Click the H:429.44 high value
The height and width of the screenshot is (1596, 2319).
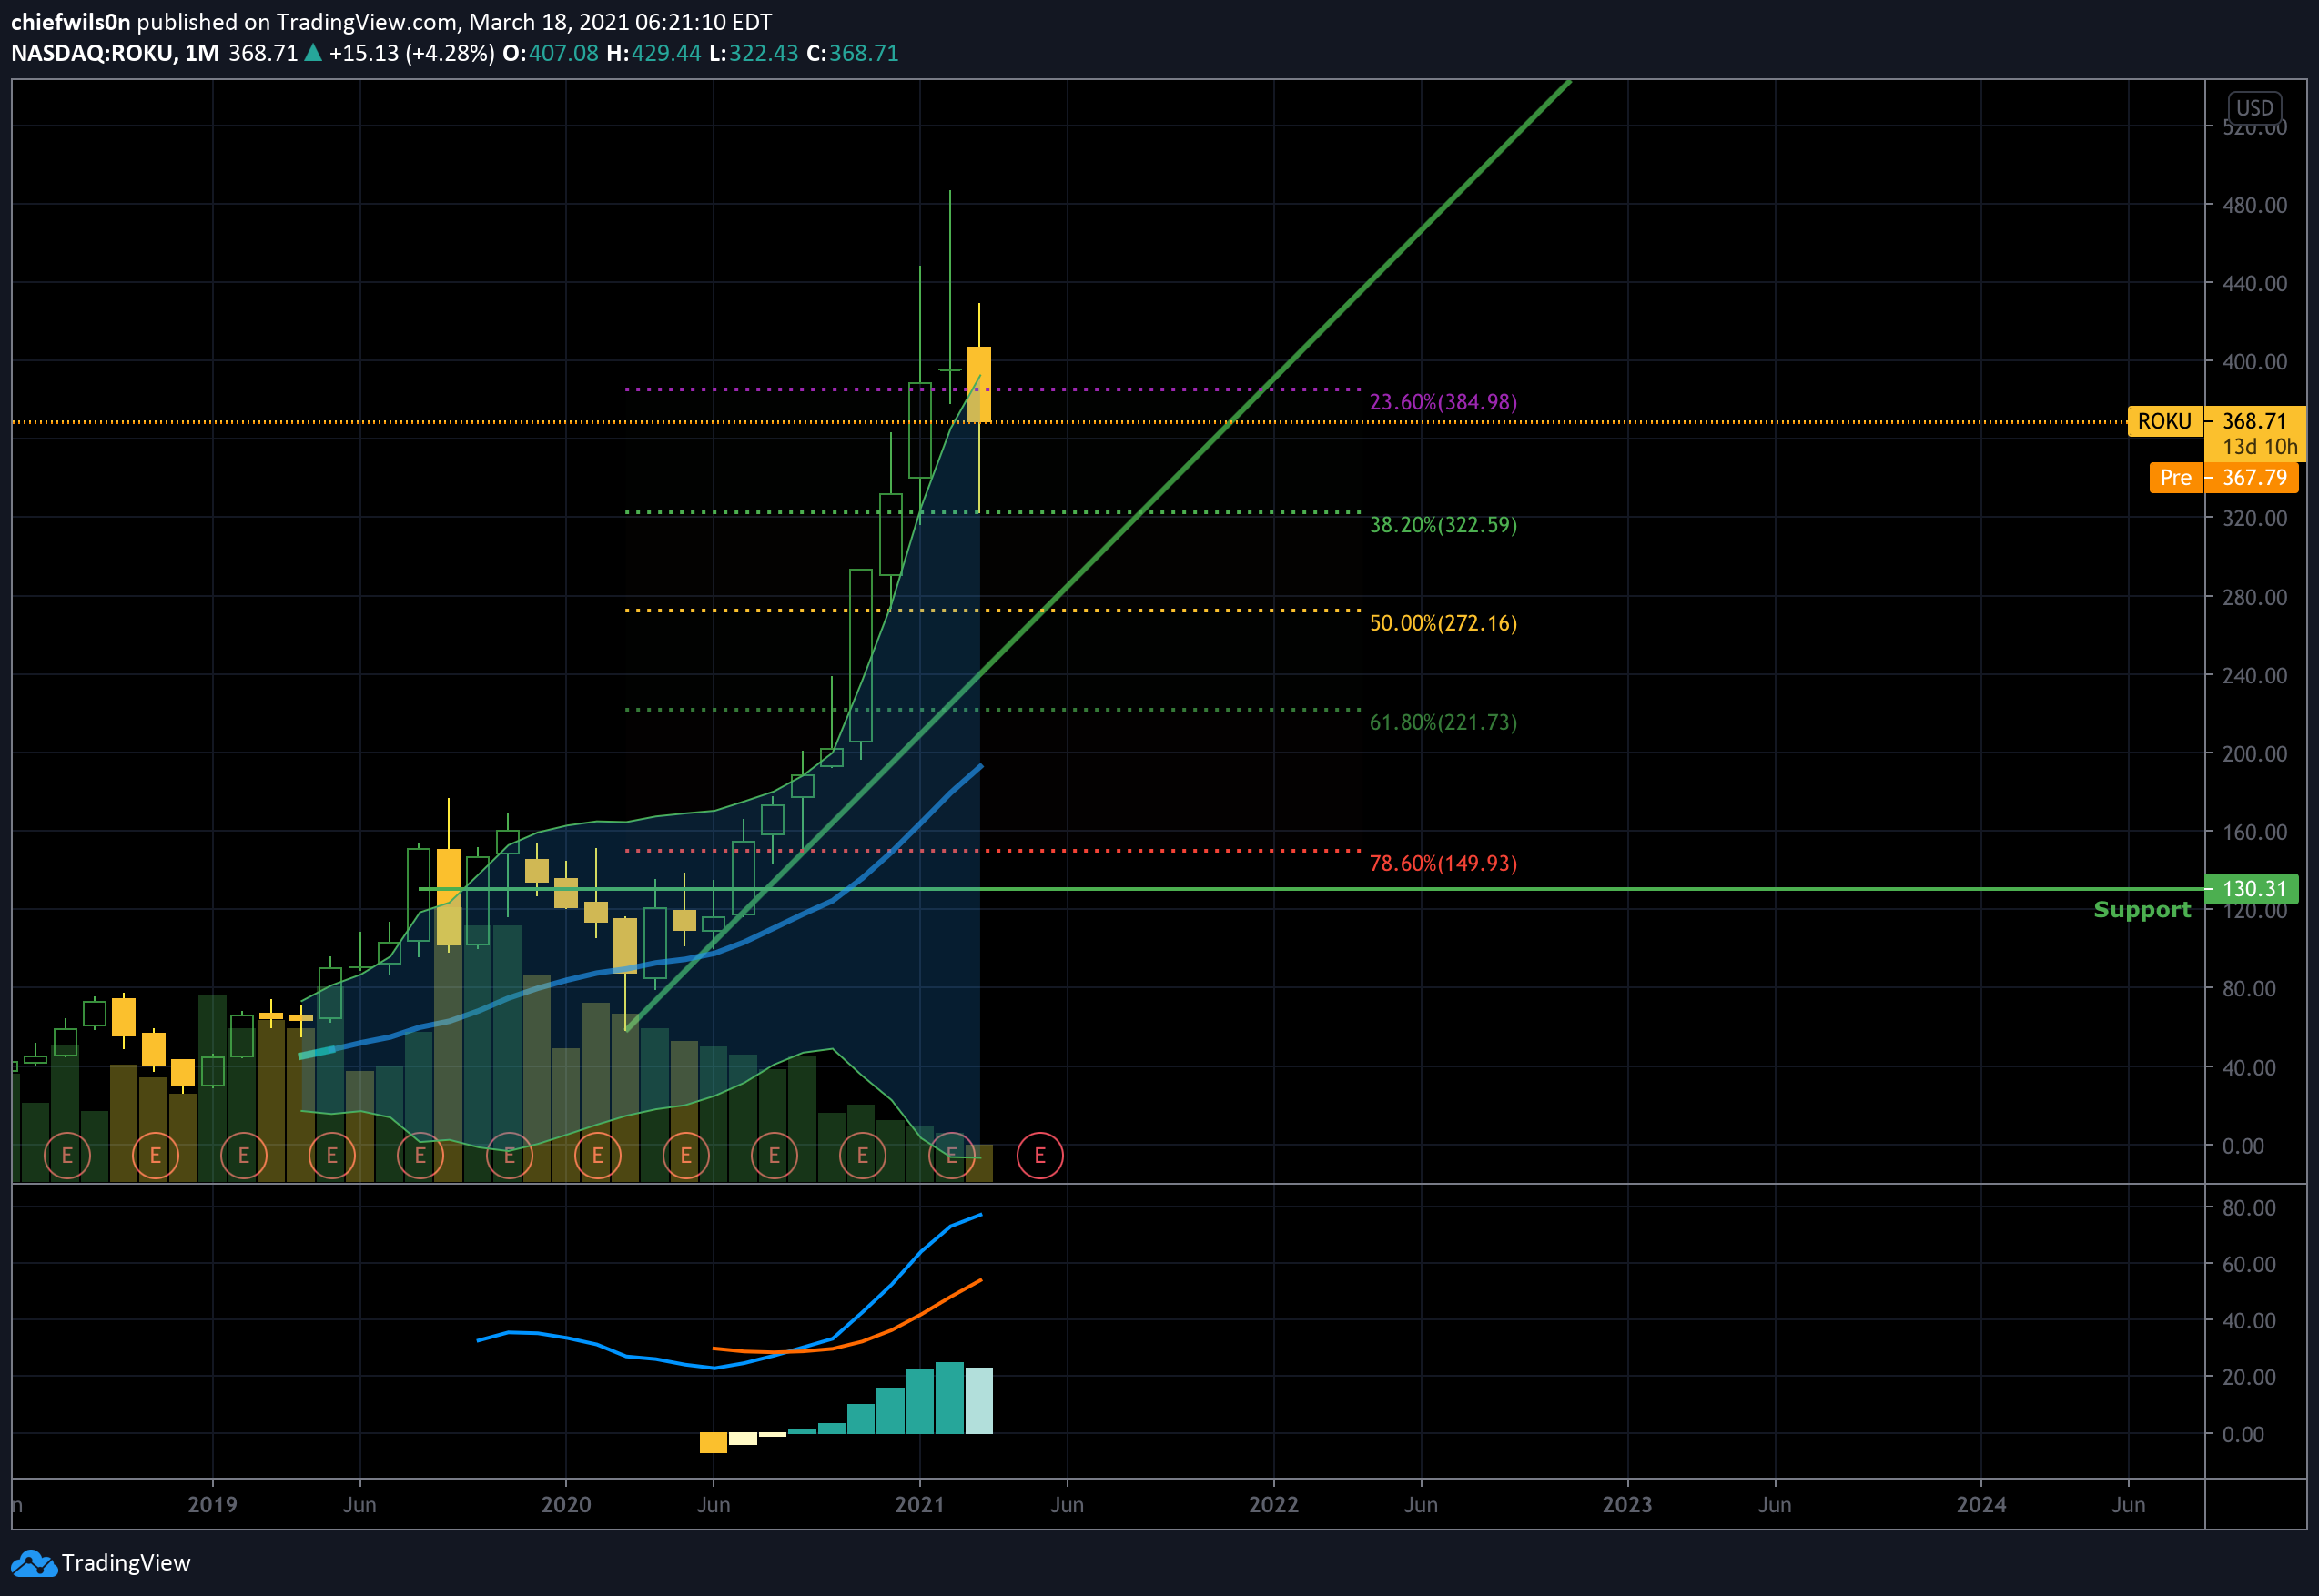pos(654,53)
